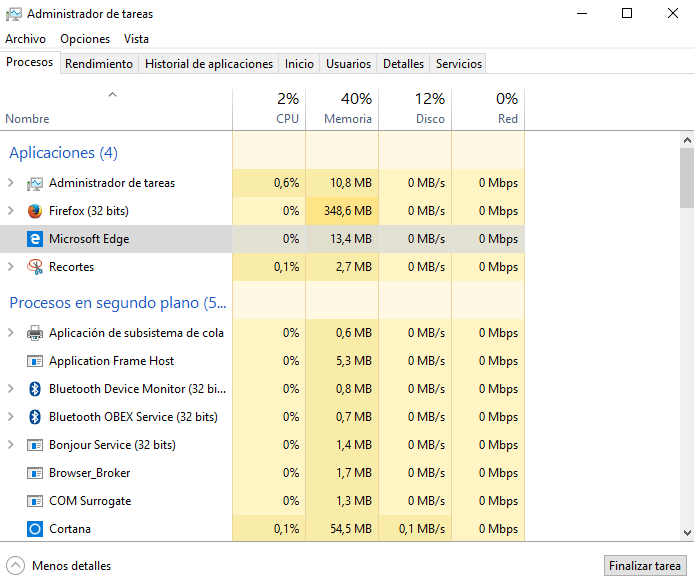This screenshot has height=584, width=694.
Task: Click the Microsoft Edge icon
Action: [35, 239]
